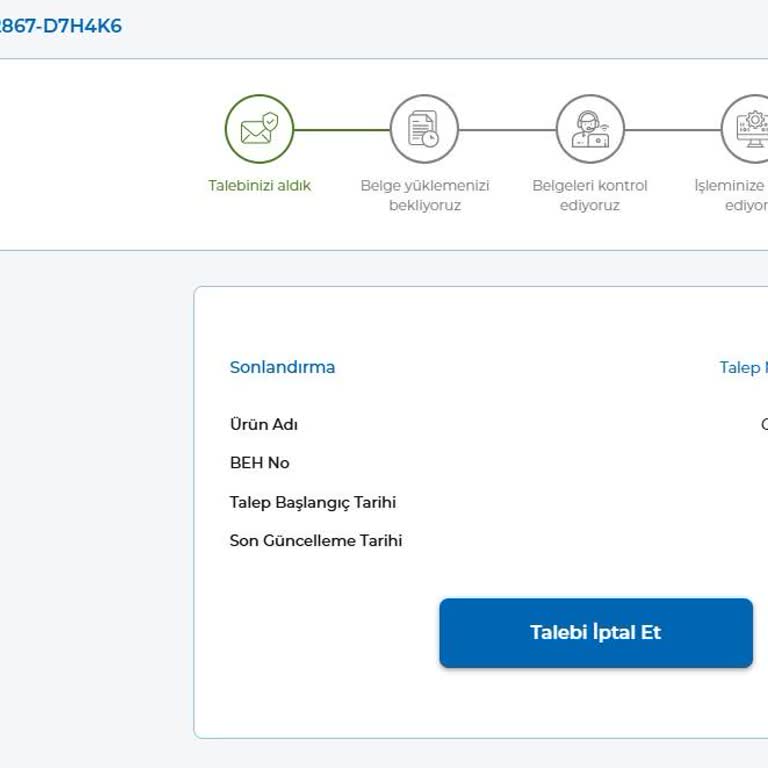Select the 'Belge yüklemenizi bekliyoruz' step label
This screenshot has height=768, width=768.
coord(424,195)
